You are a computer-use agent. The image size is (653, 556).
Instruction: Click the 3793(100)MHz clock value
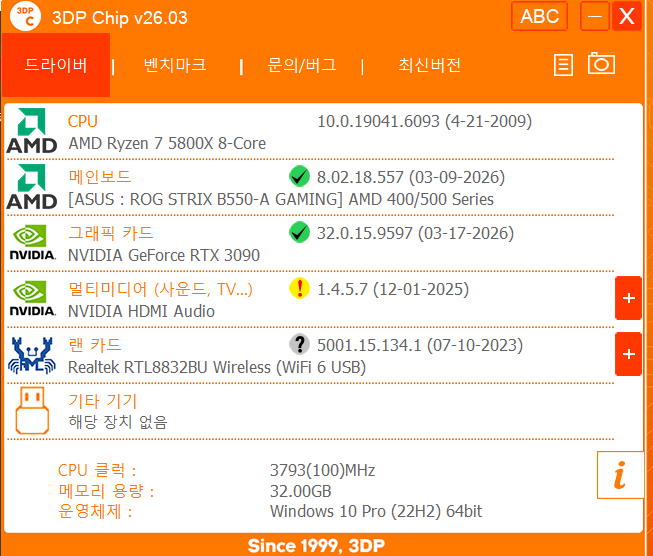pyautogui.click(x=322, y=470)
